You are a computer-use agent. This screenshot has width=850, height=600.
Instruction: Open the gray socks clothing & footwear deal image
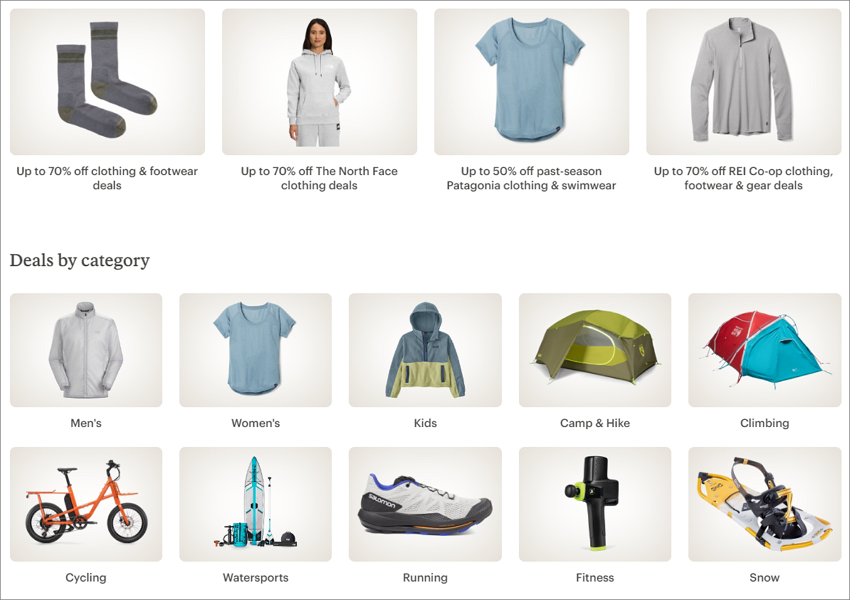click(x=107, y=82)
